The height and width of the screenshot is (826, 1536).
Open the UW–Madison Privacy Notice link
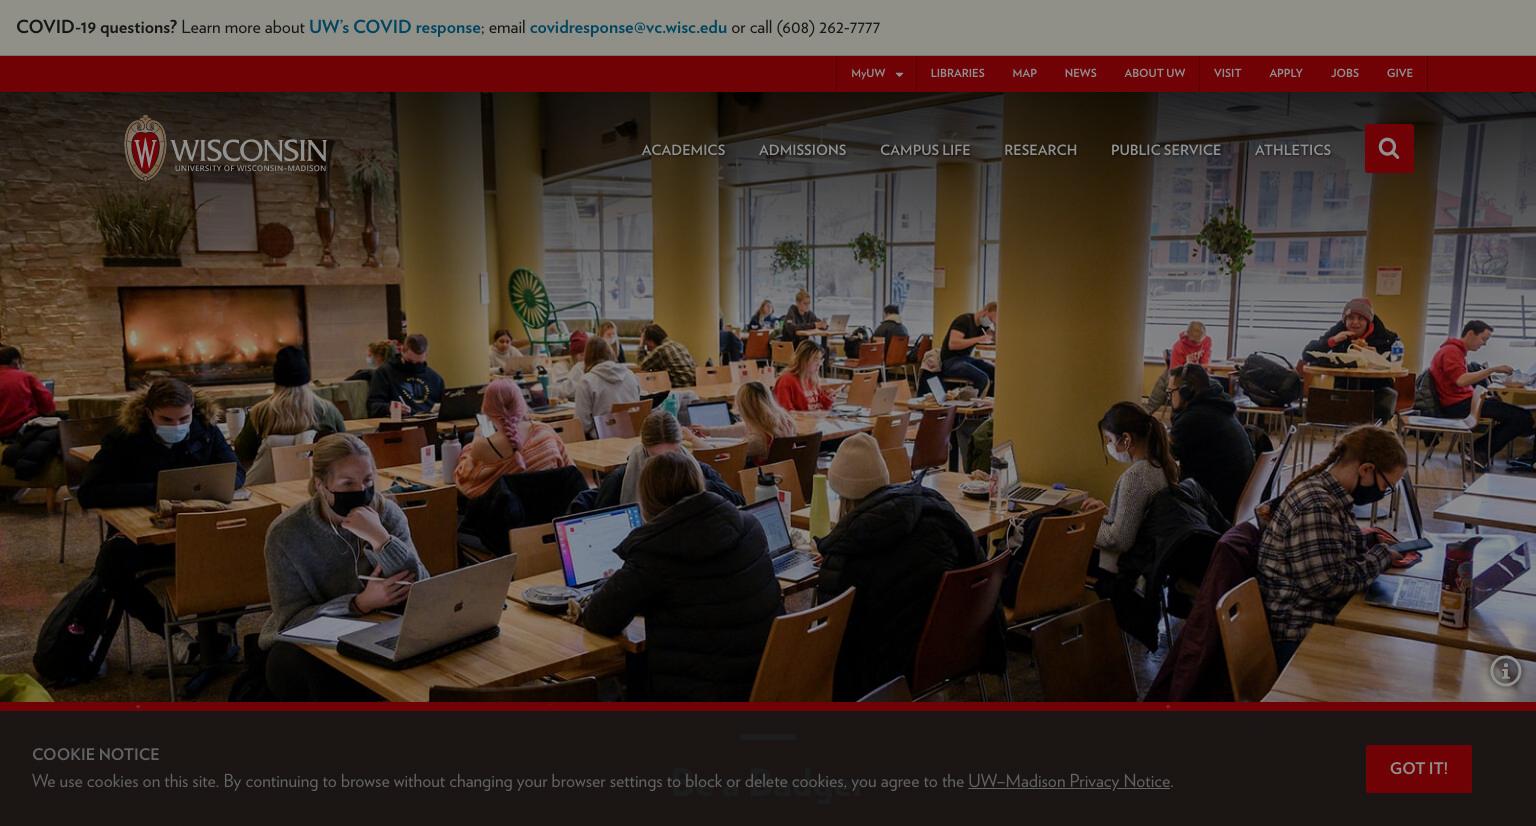[1069, 781]
